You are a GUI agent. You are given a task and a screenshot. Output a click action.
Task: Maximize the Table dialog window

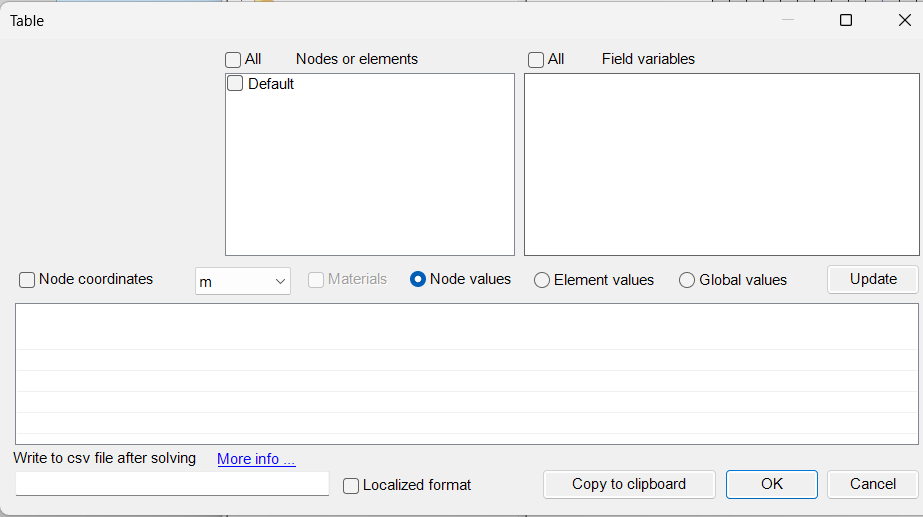click(846, 20)
